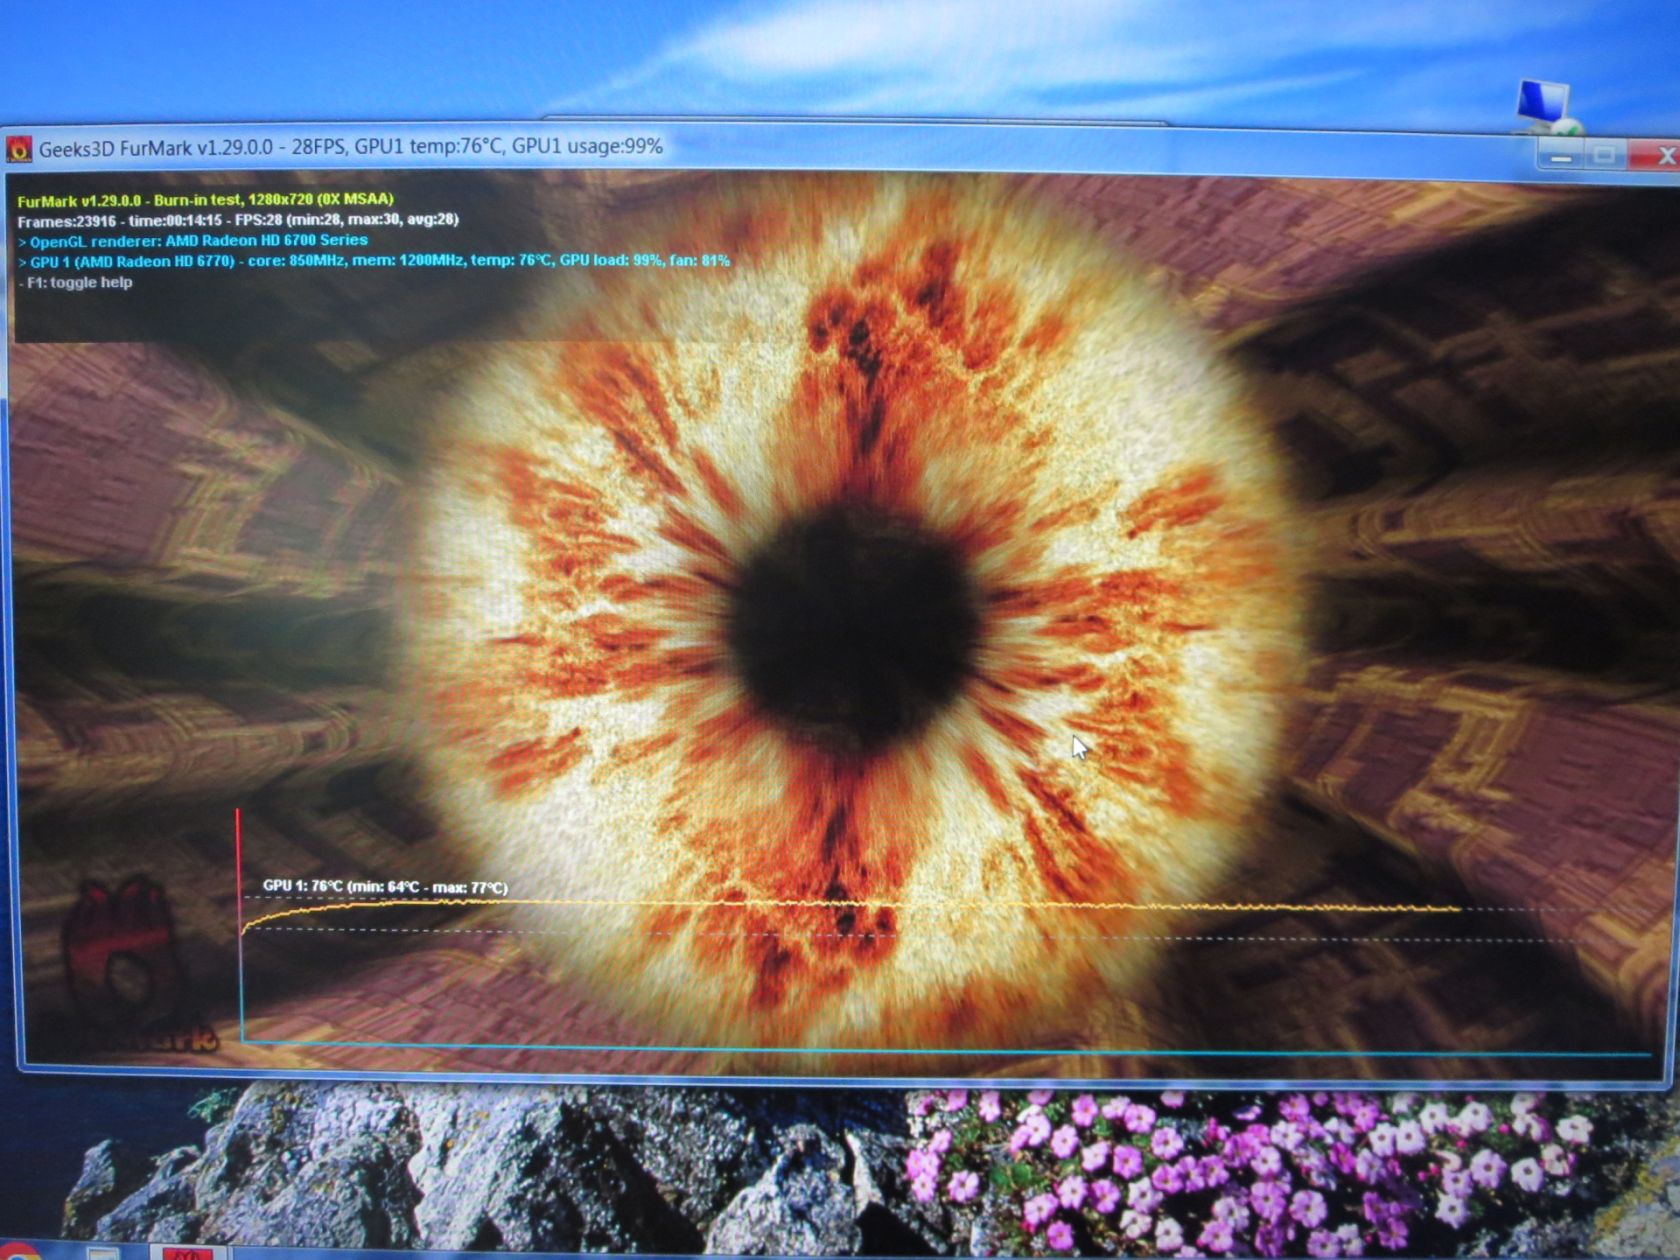This screenshot has width=1680, height=1260.
Task: Click the FurMark window title bar text
Action: point(351,147)
